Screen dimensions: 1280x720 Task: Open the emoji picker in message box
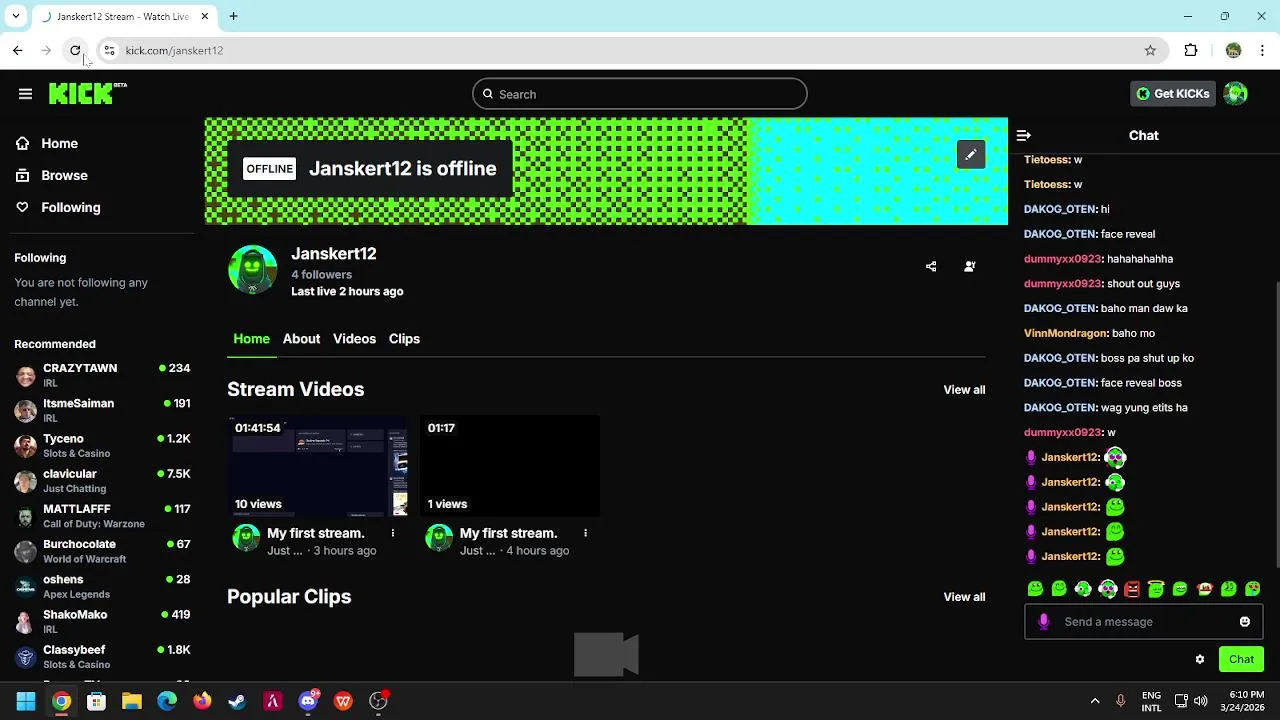point(1244,622)
